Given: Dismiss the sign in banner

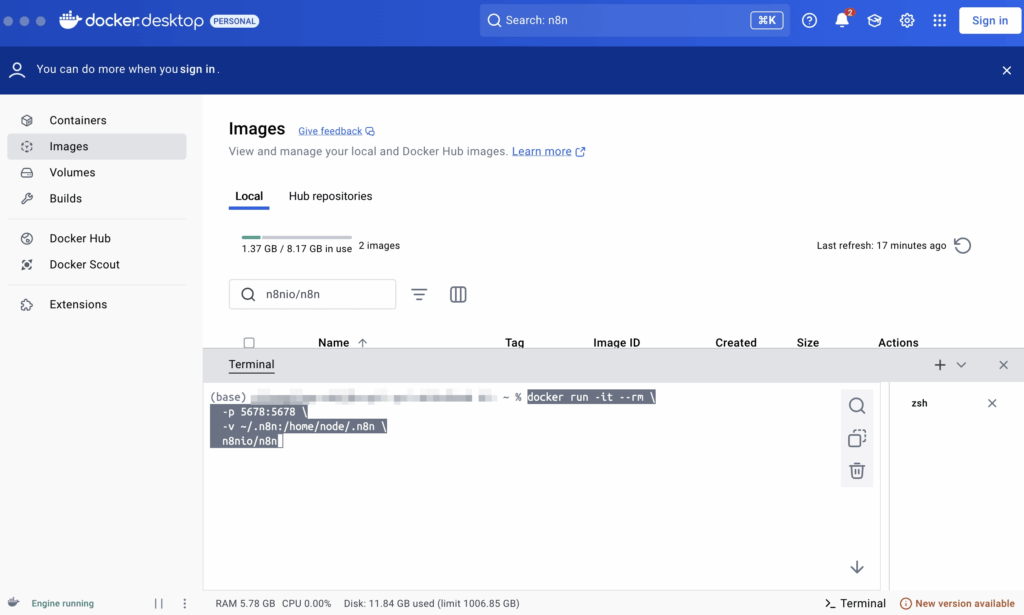Looking at the screenshot, I should tap(1006, 71).
